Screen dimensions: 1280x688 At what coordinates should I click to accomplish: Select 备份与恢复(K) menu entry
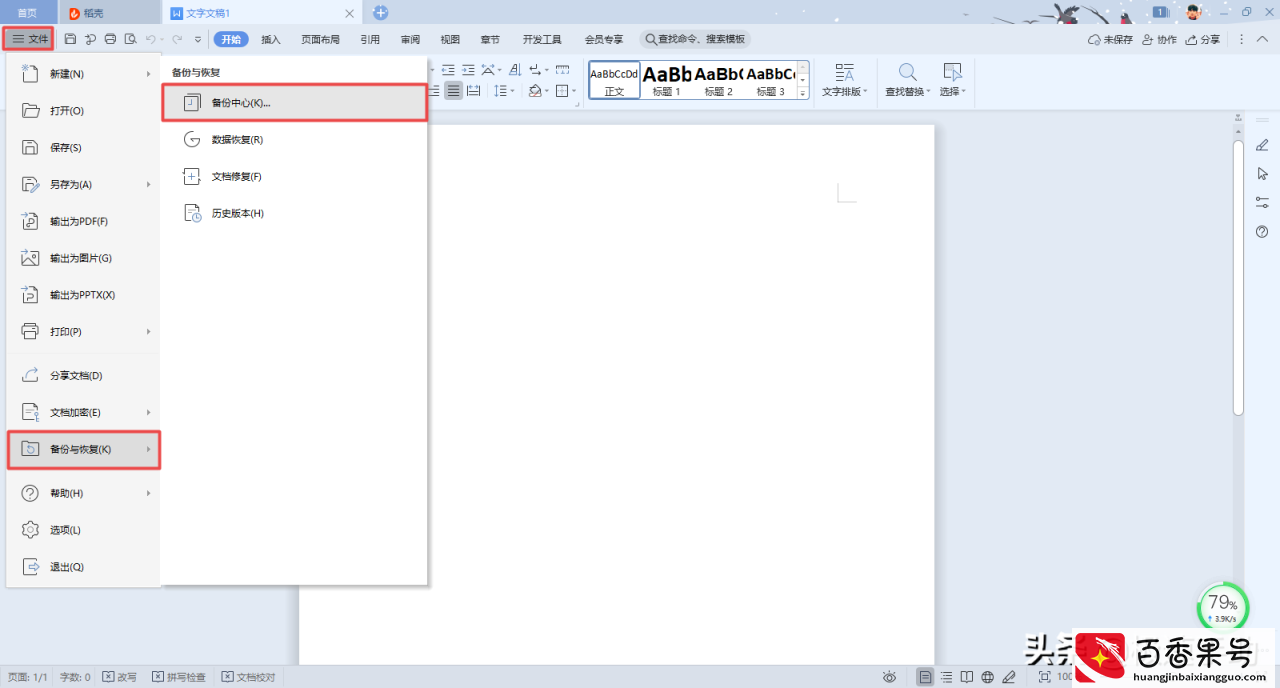[84, 449]
